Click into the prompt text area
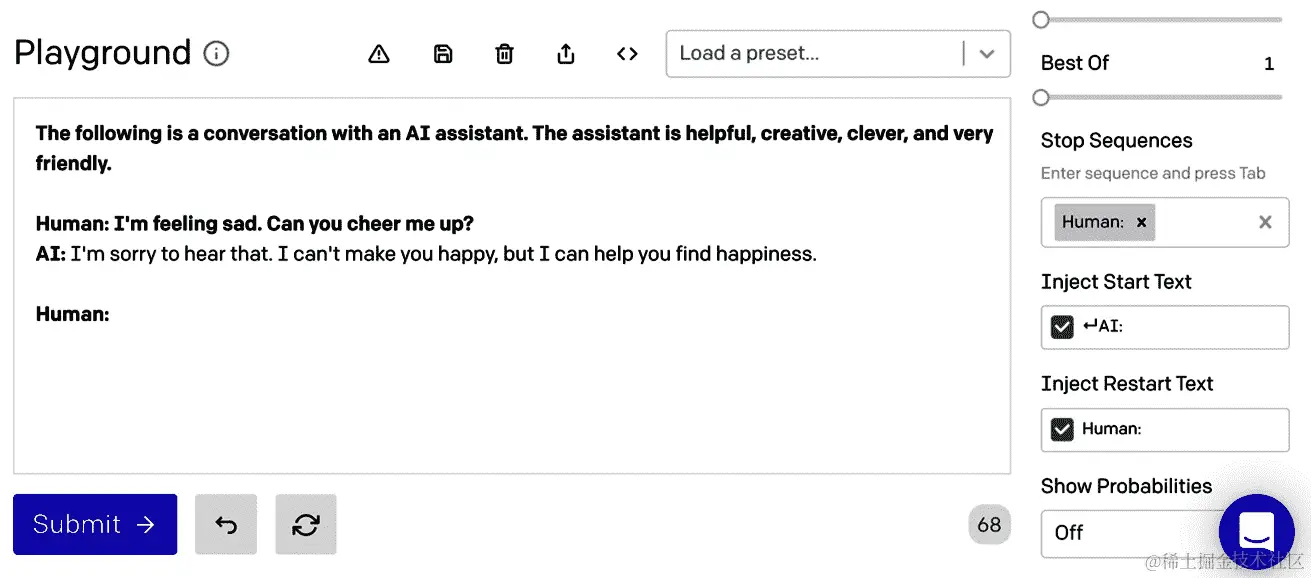The height and width of the screenshot is (578, 1311). pyautogui.click(x=512, y=285)
